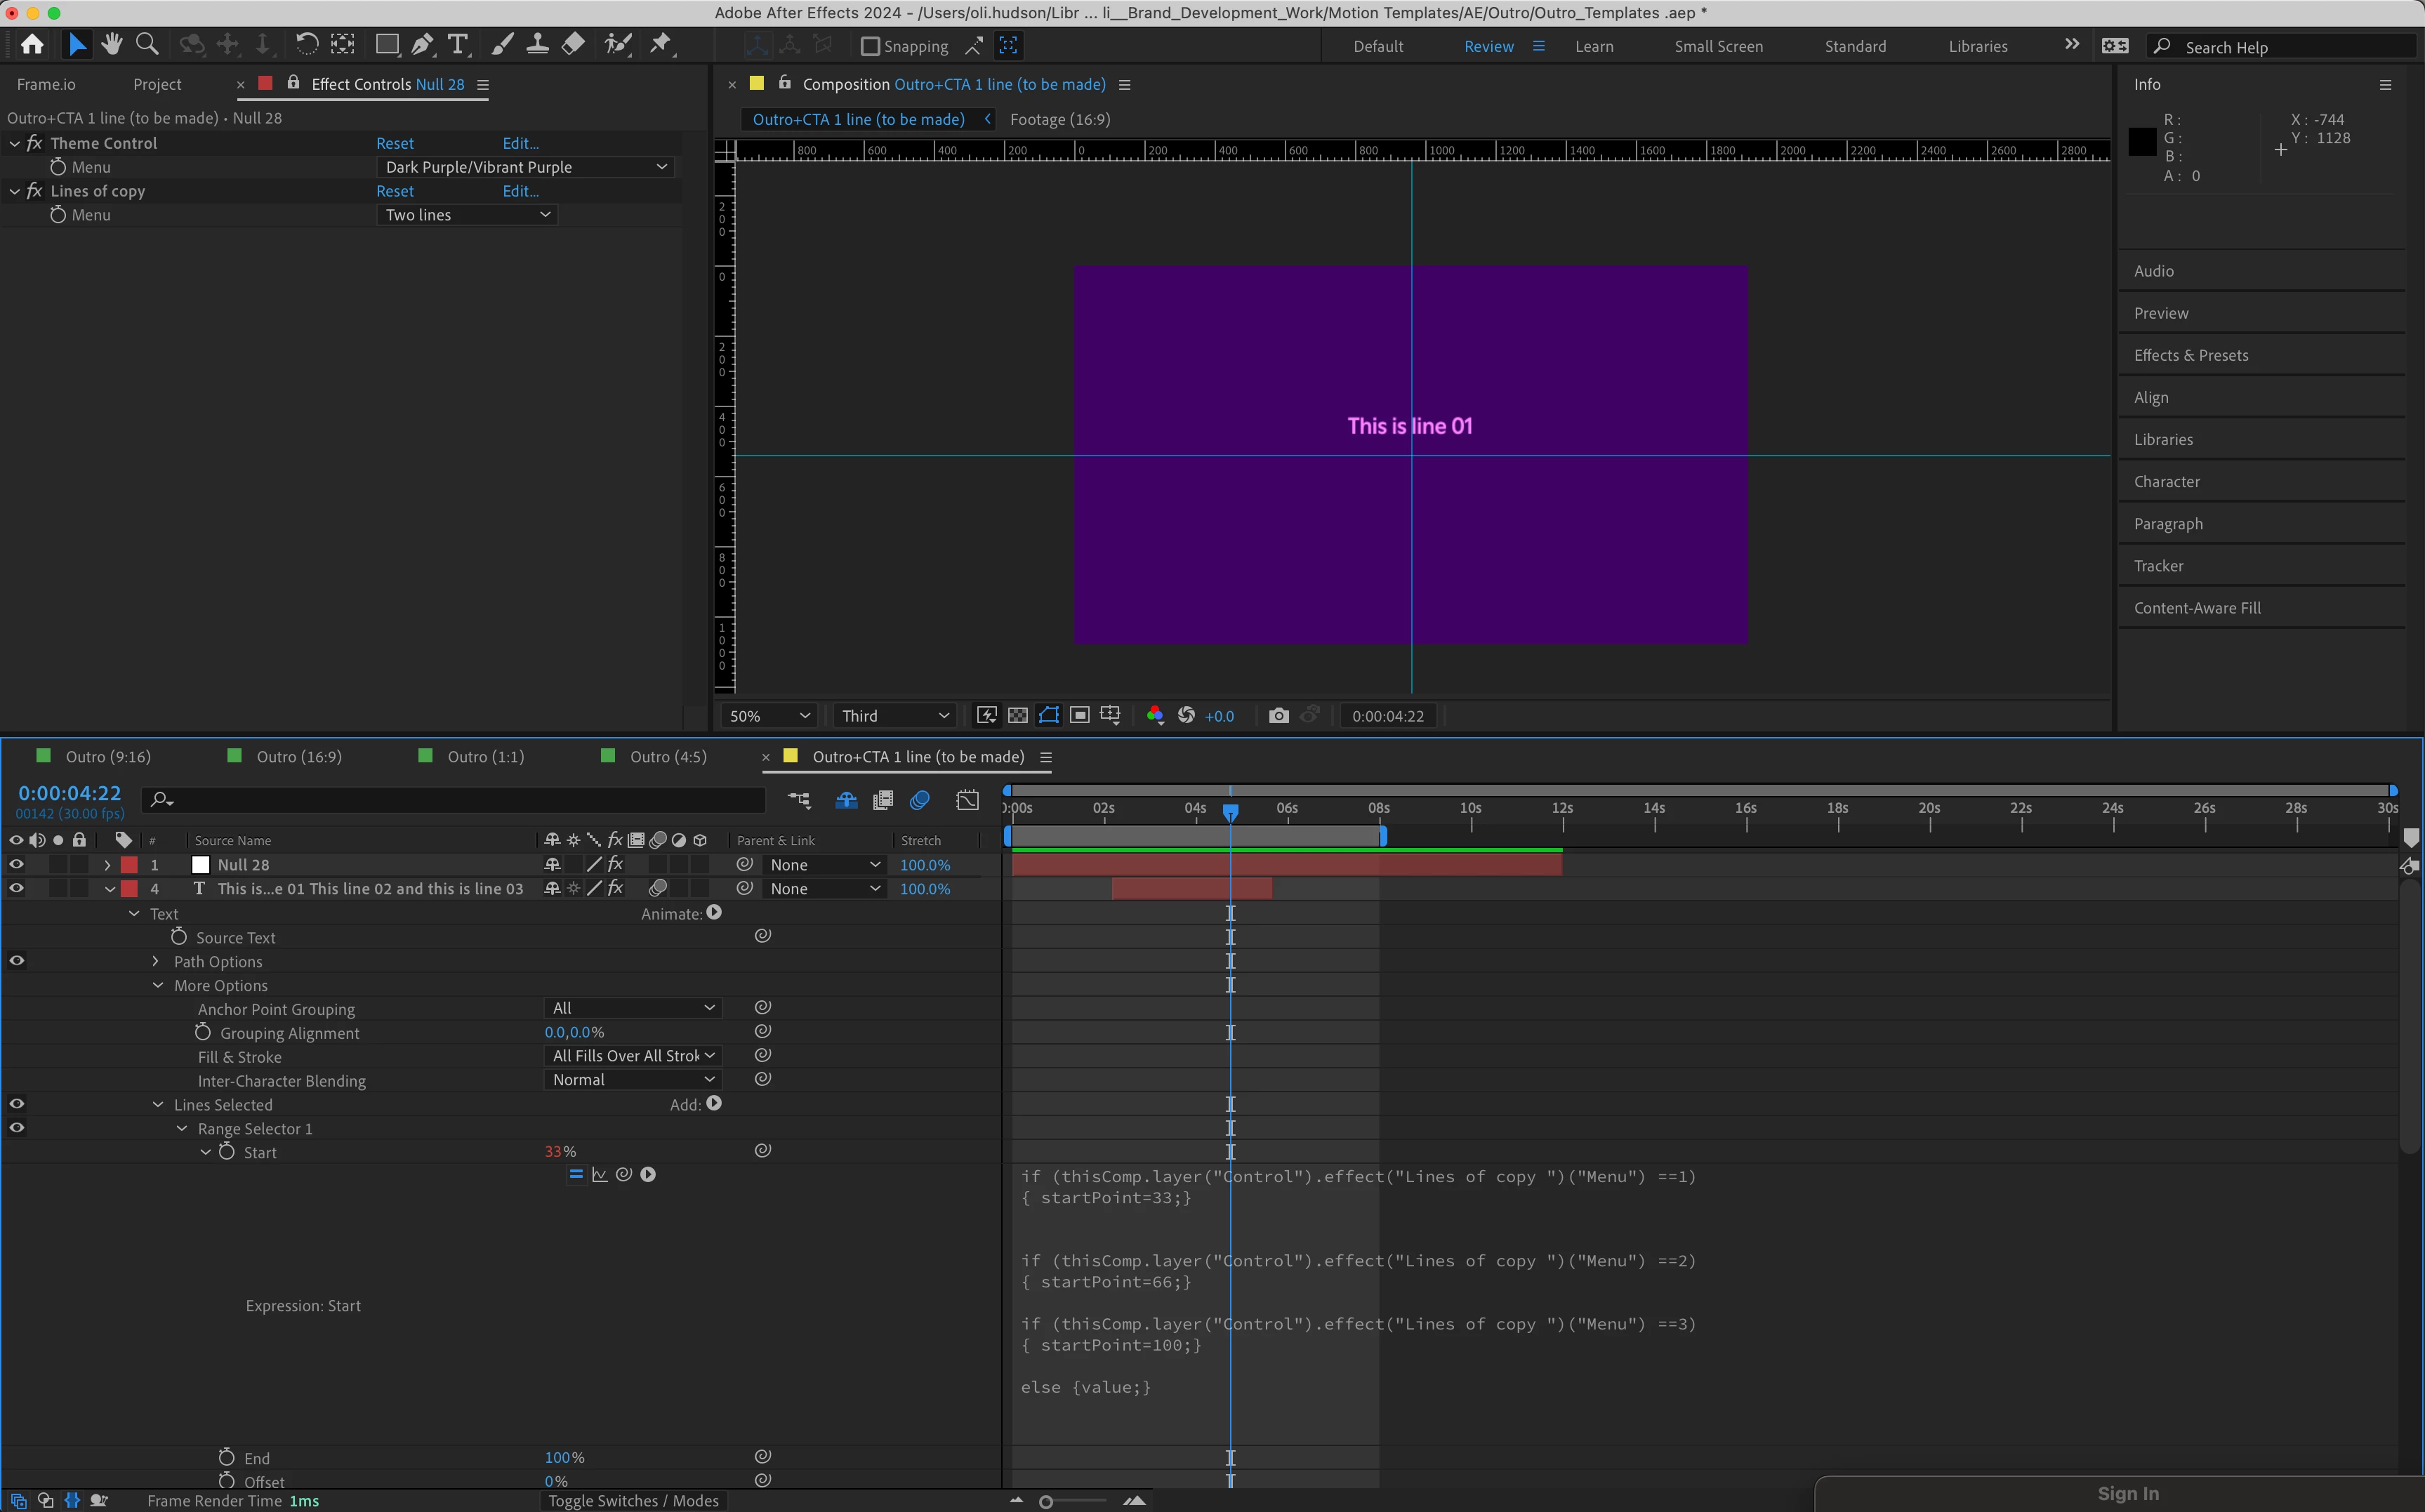Enable the Snapping checkbox
The image size is (2425, 1512).
(870, 46)
